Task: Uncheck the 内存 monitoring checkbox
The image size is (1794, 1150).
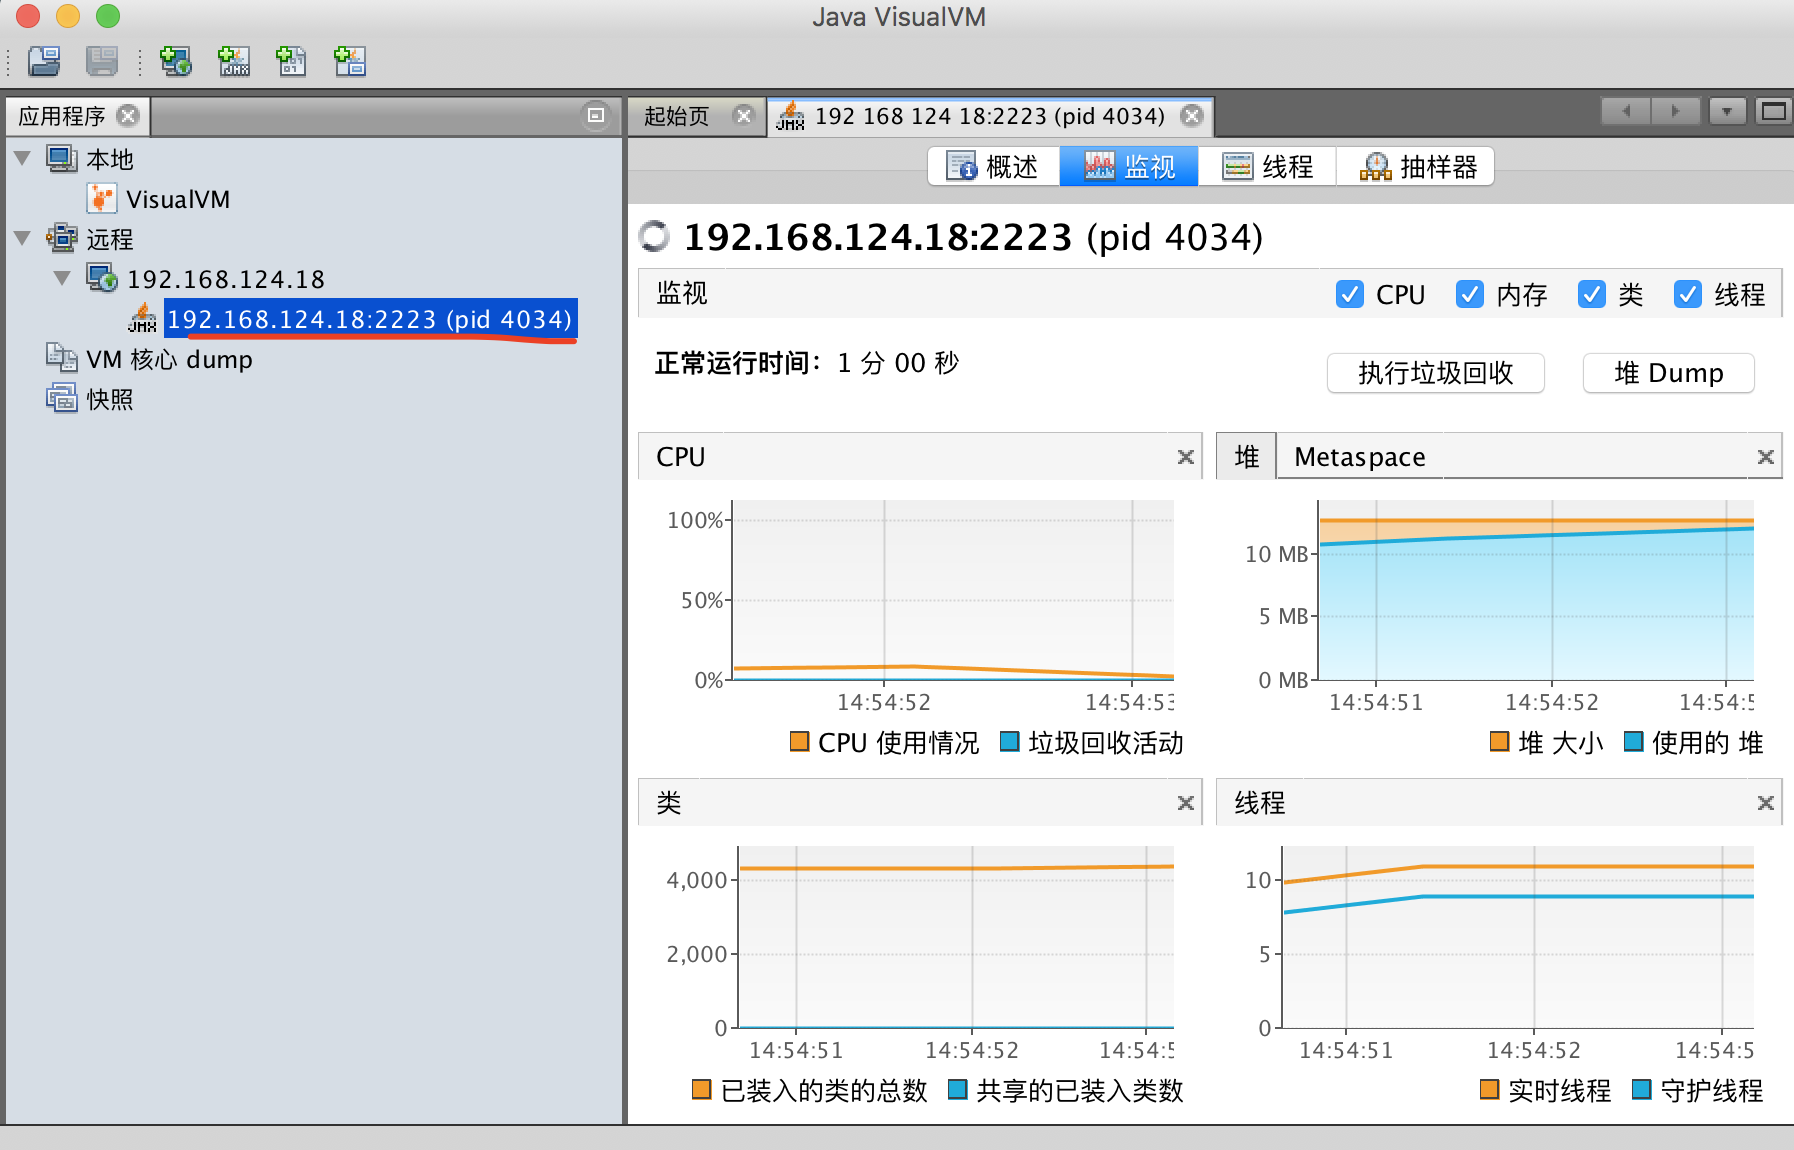Action: pyautogui.click(x=1470, y=294)
